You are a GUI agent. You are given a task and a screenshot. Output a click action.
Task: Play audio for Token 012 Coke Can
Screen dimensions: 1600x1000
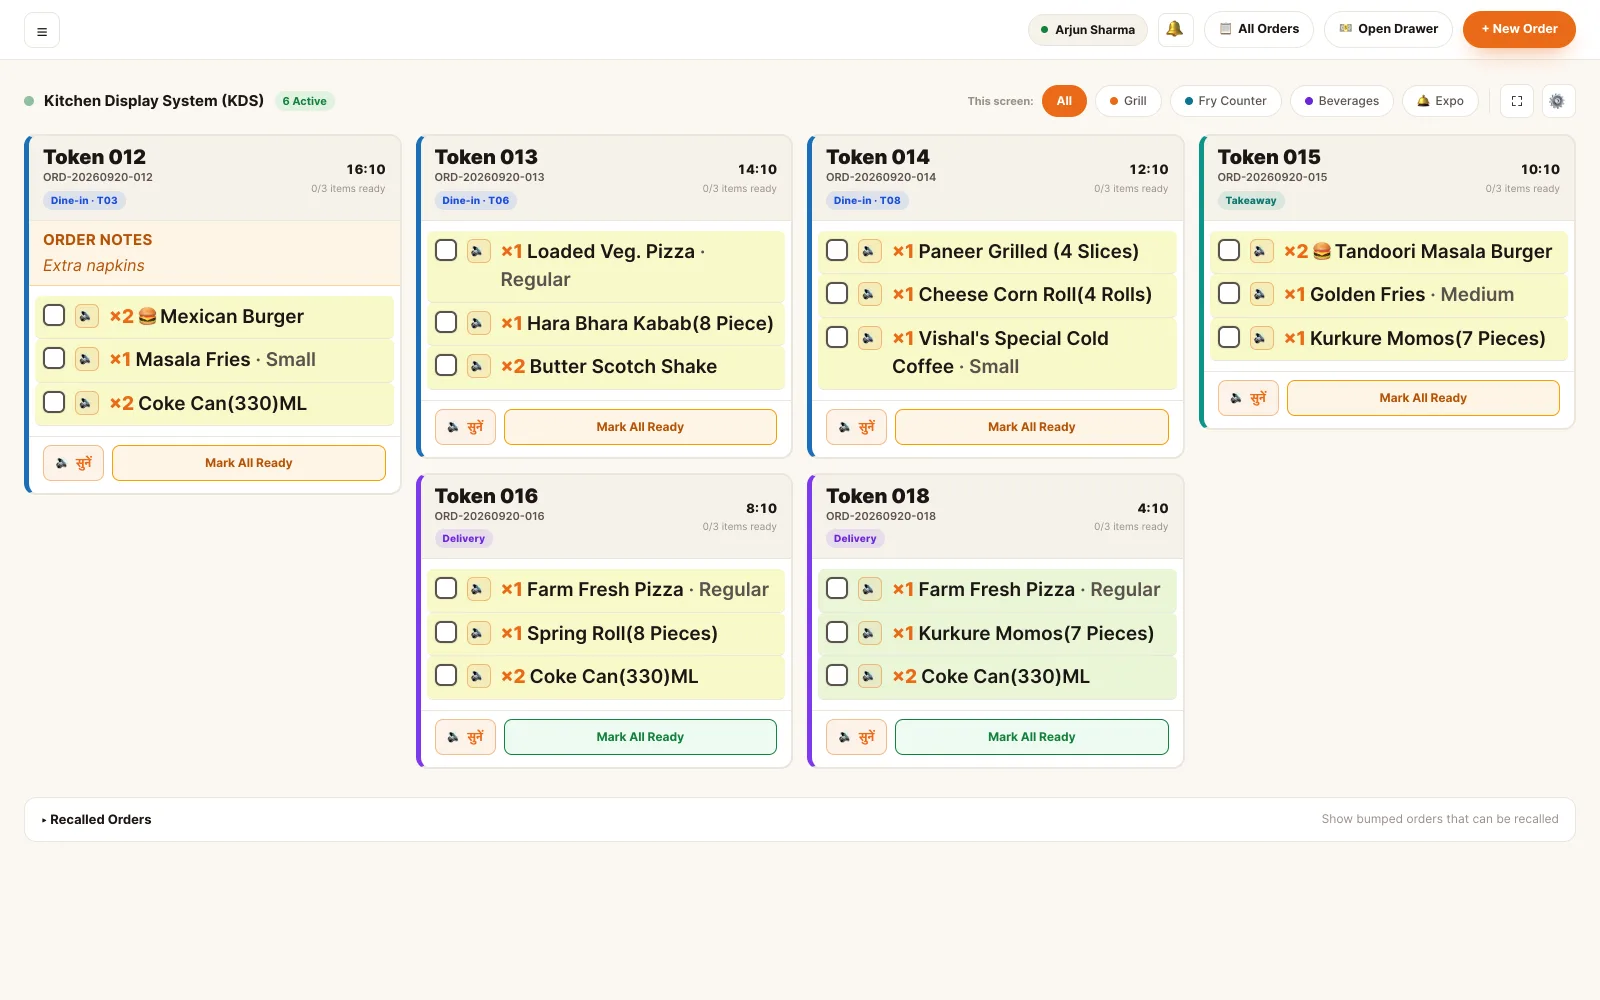coord(86,403)
